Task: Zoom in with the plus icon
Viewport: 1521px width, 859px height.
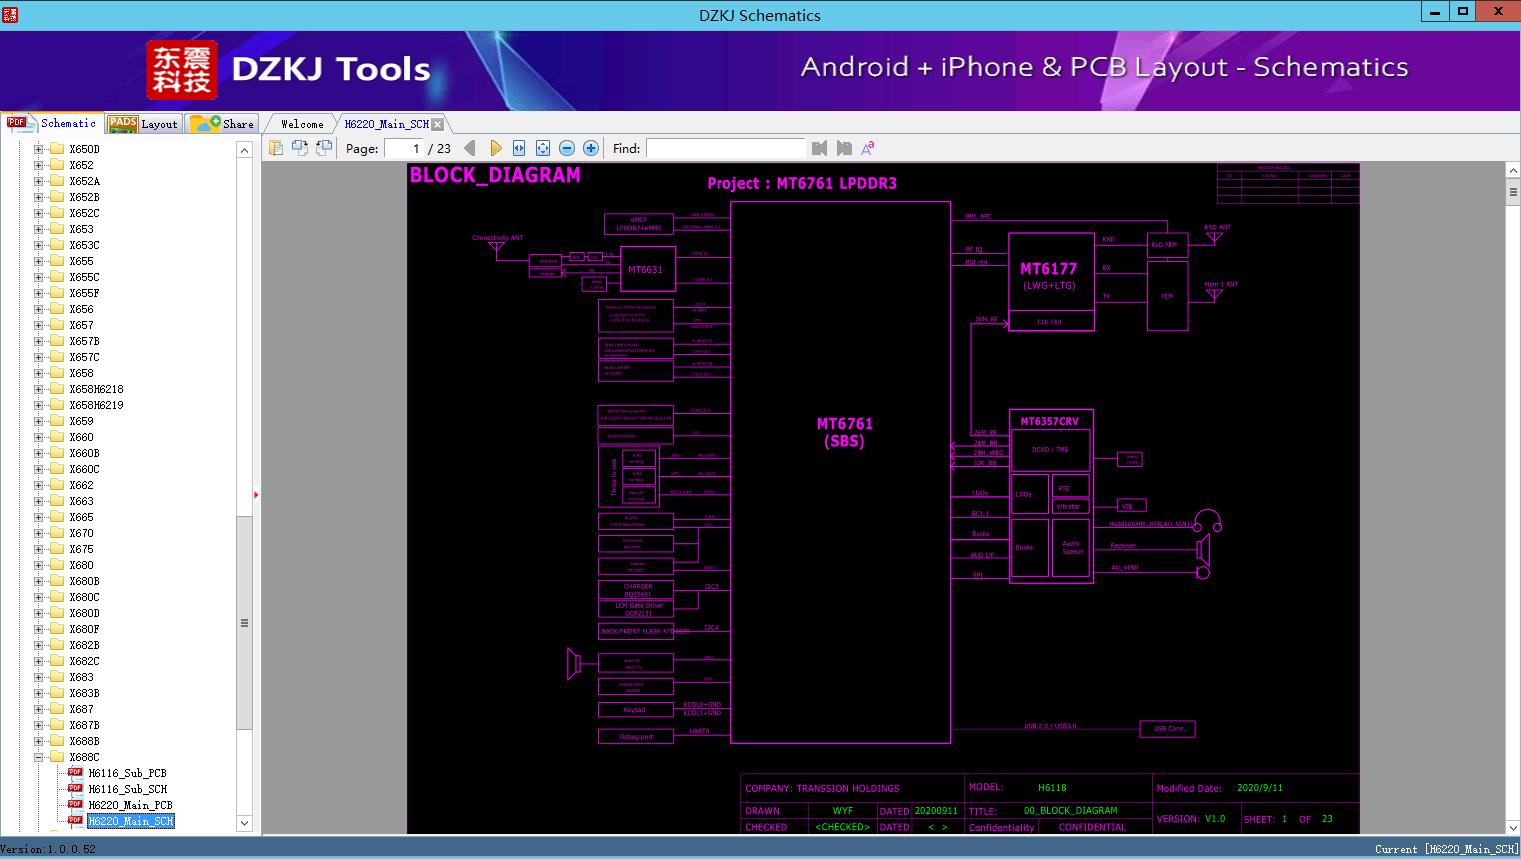Action: pos(591,148)
